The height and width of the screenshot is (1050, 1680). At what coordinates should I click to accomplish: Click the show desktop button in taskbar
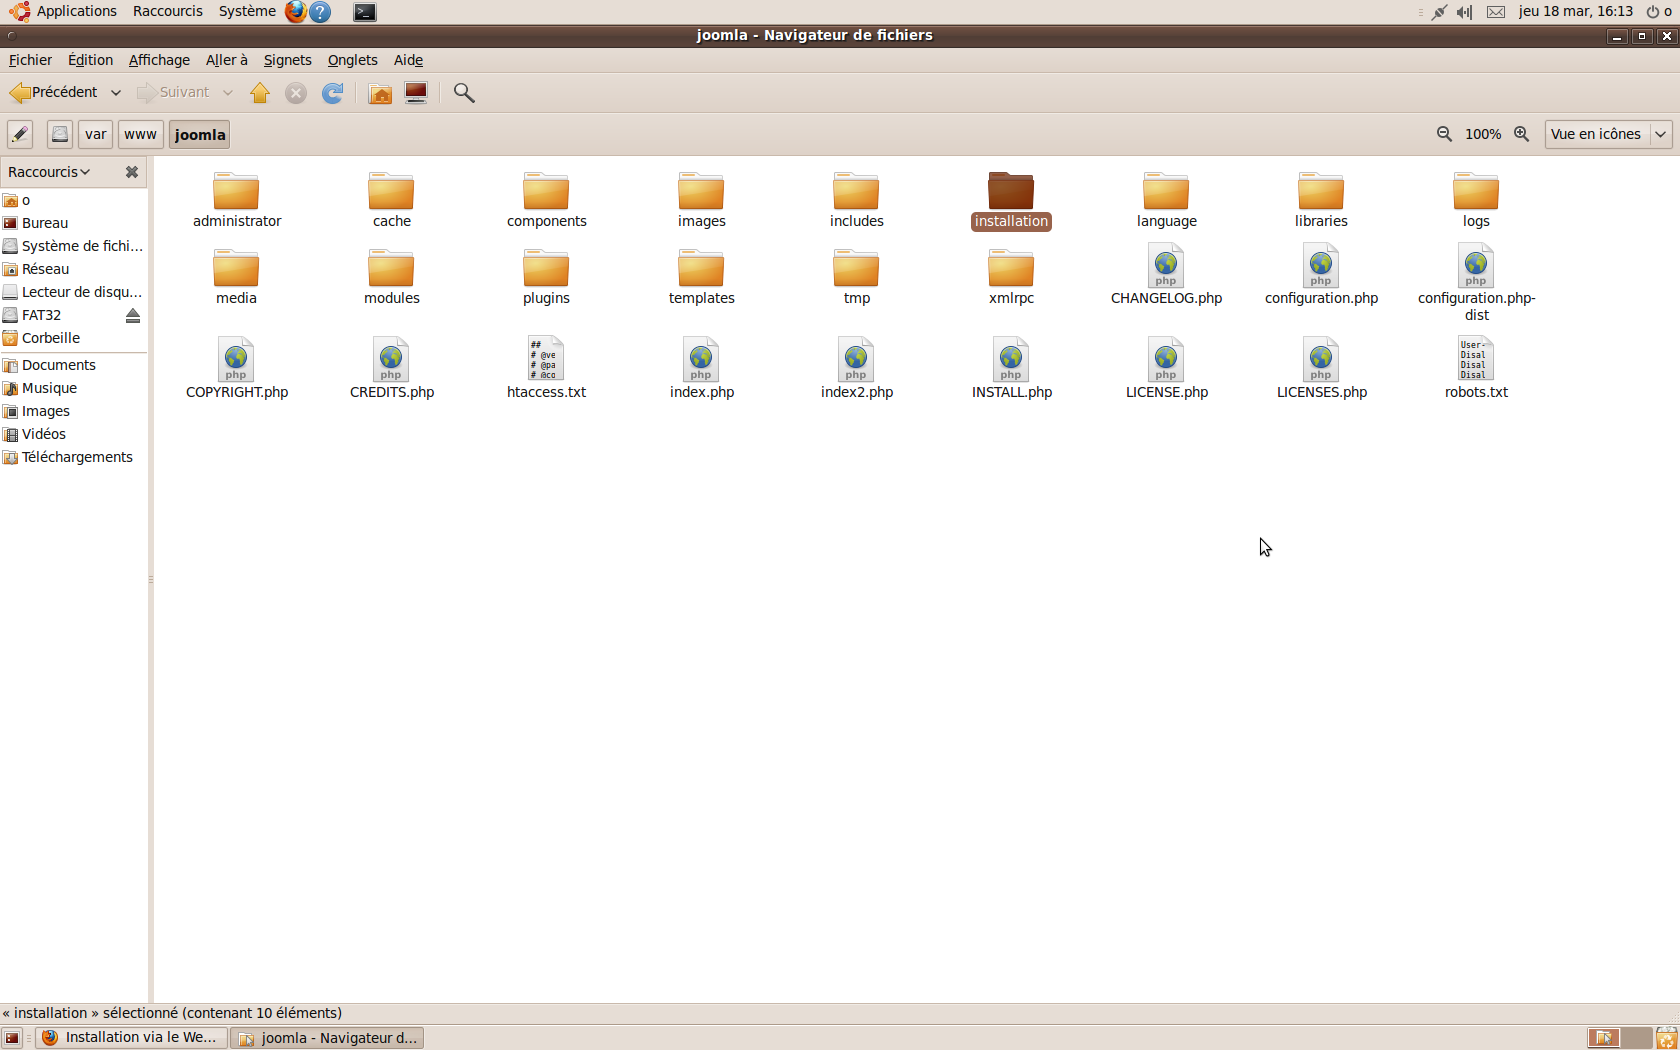12,1038
